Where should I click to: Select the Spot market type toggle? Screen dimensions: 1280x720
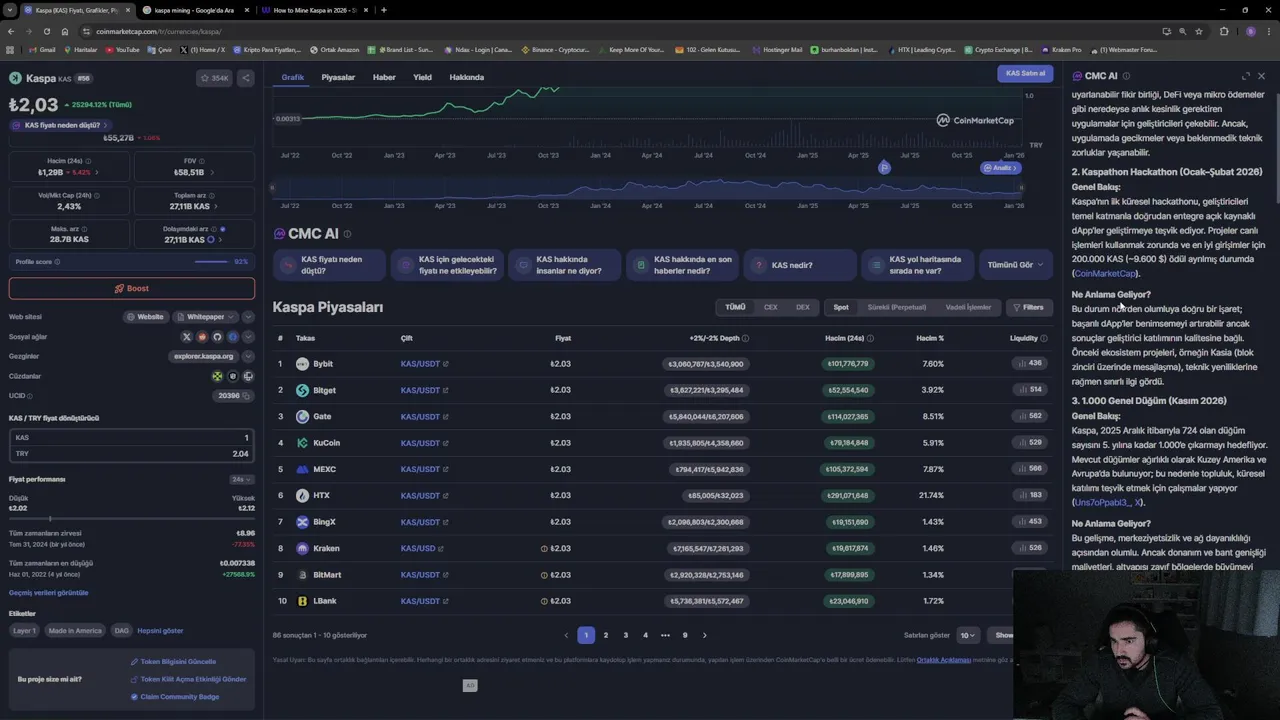(841, 307)
